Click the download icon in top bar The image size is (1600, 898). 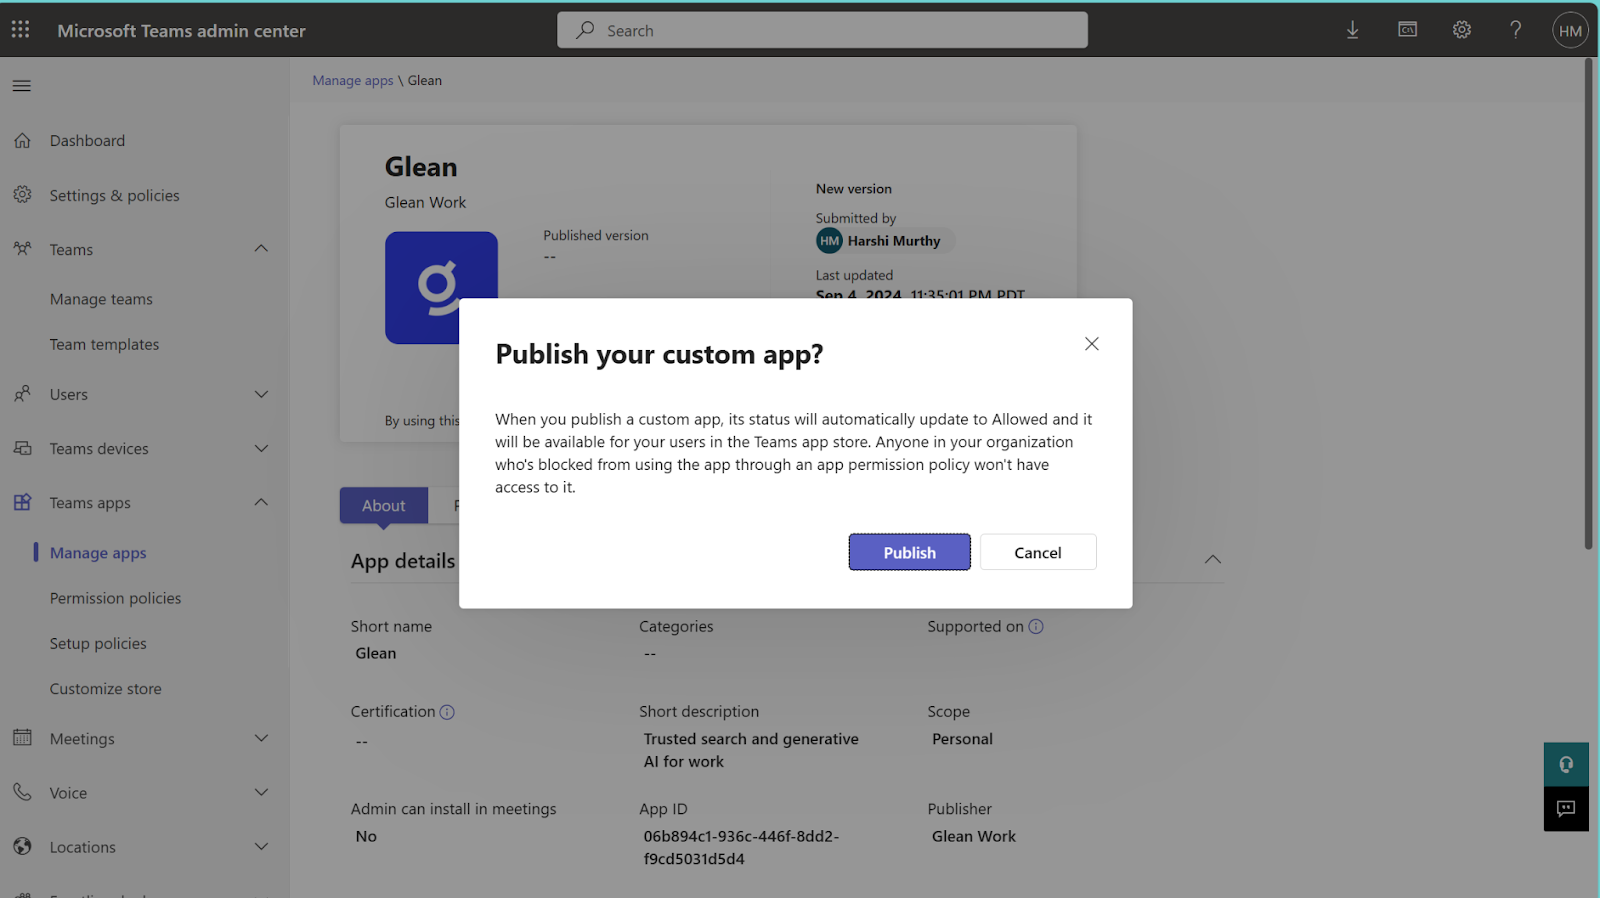coord(1352,30)
